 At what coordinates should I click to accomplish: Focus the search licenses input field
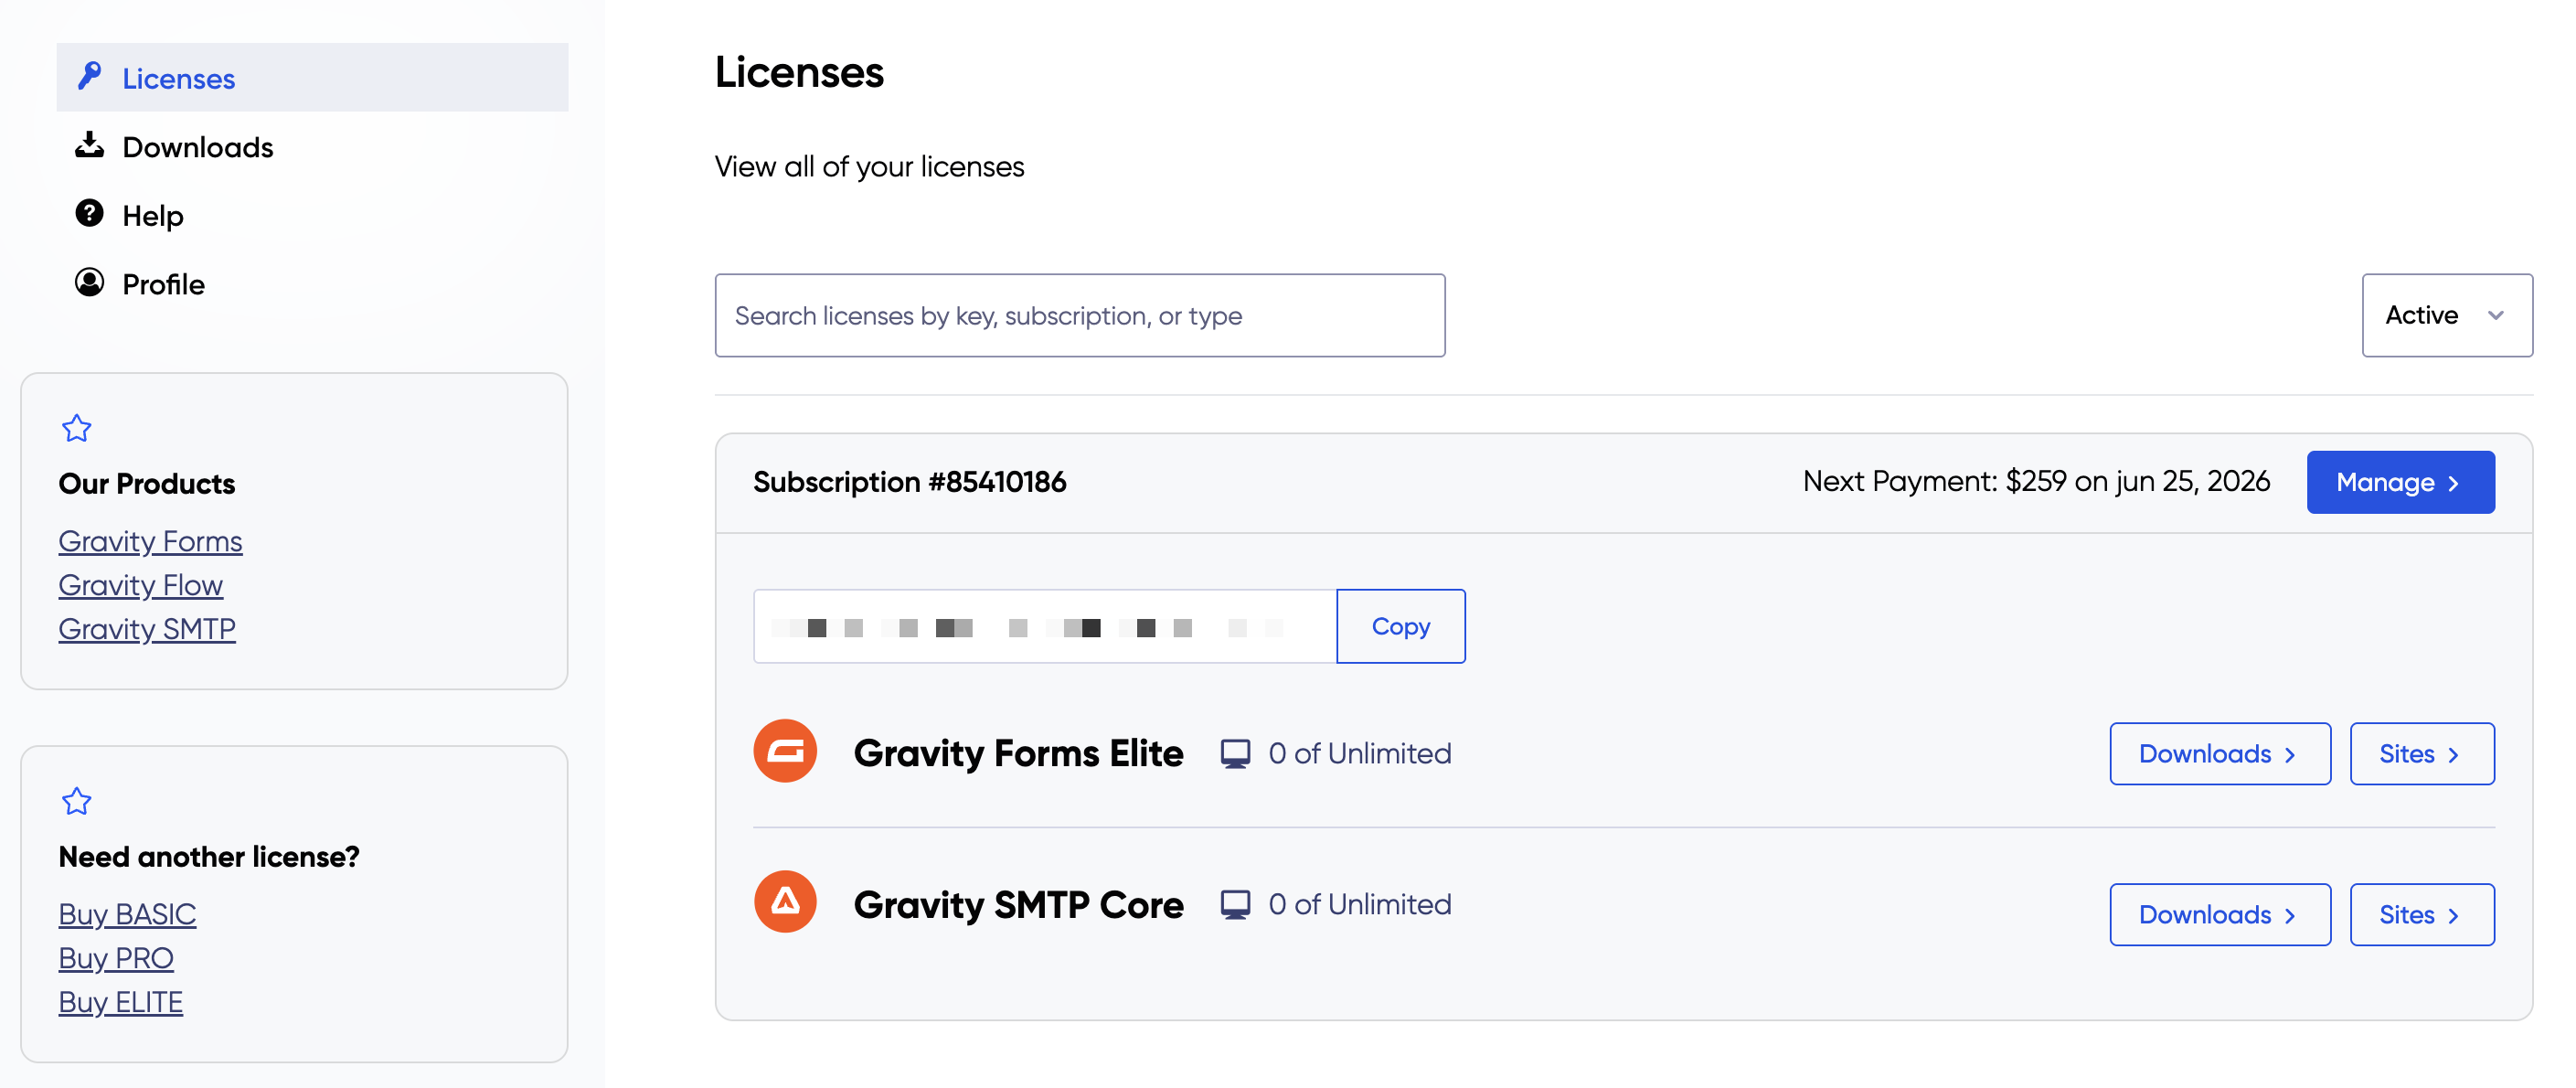coord(1079,316)
